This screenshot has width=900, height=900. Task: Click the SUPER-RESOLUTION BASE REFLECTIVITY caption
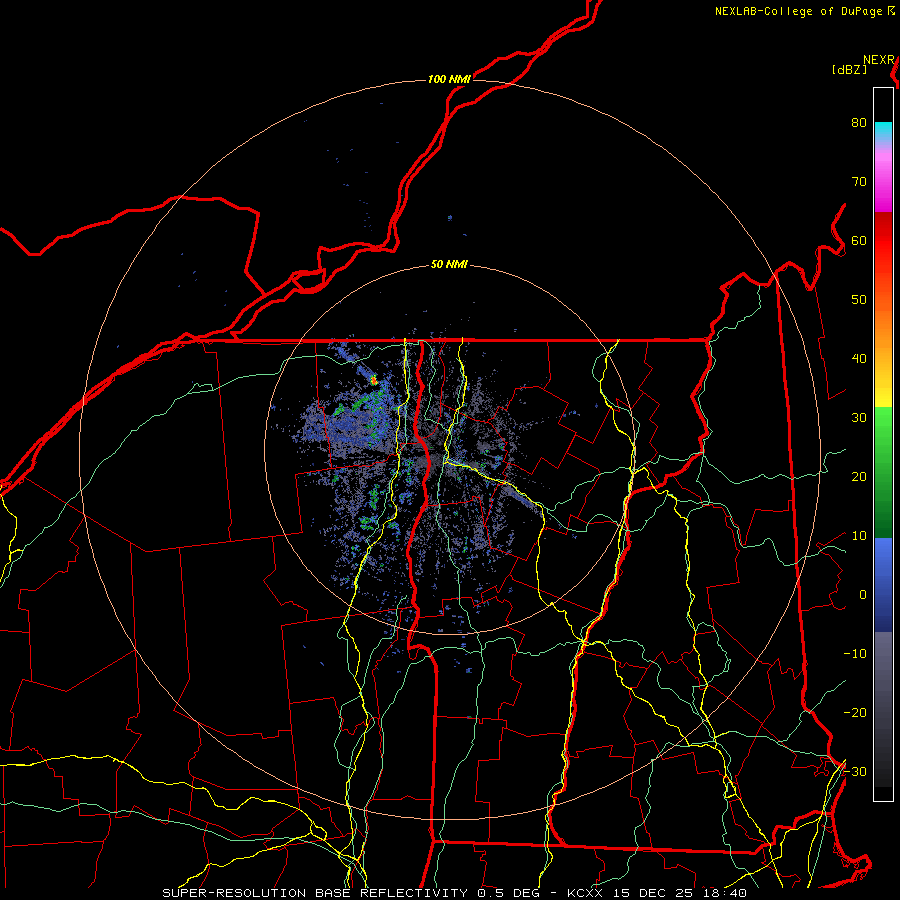(x=315, y=893)
